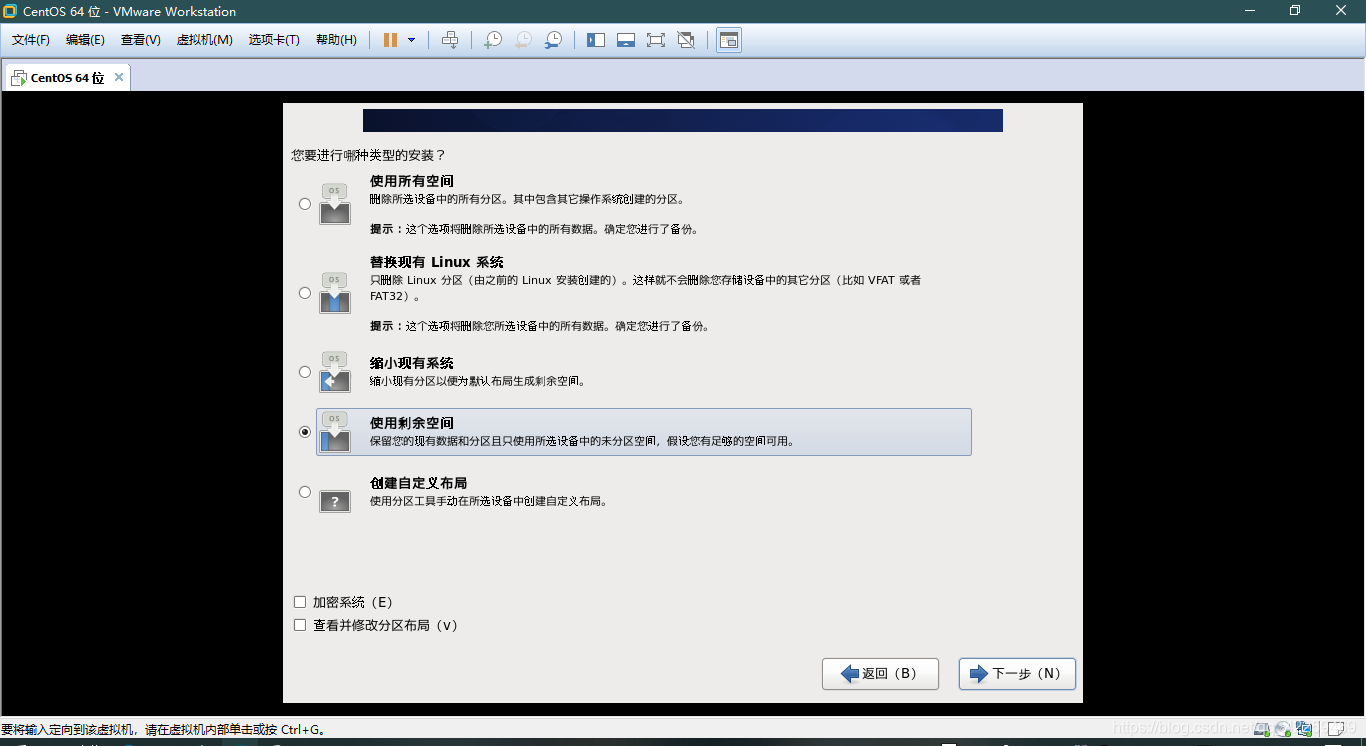Click the Use Free Space disk icon
This screenshot has height=746, width=1366.
(335, 432)
